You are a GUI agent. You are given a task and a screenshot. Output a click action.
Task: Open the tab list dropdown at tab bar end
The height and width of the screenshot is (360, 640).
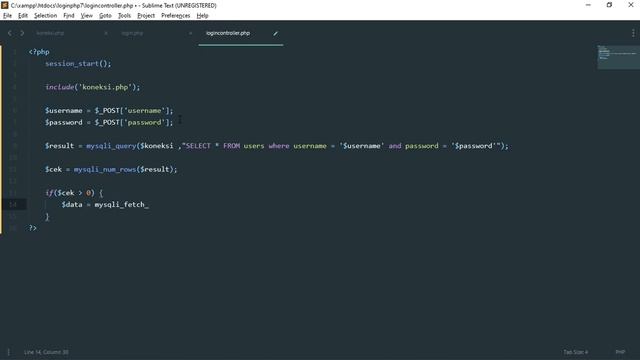click(x=633, y=33)
